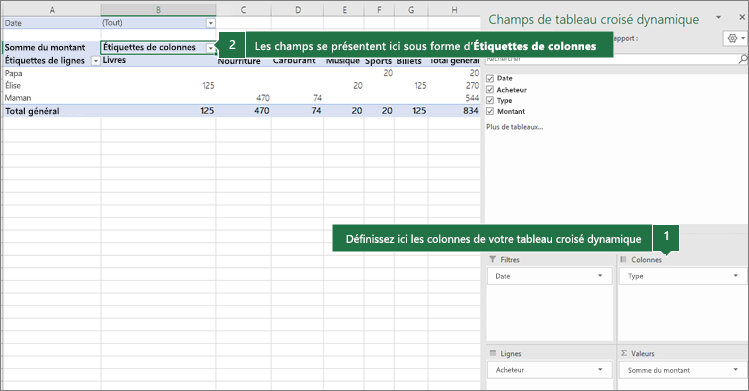Expand the Date item in Filtres area
Image resolution: width=749 pixels, height=391 pixels.
[600, 276]
